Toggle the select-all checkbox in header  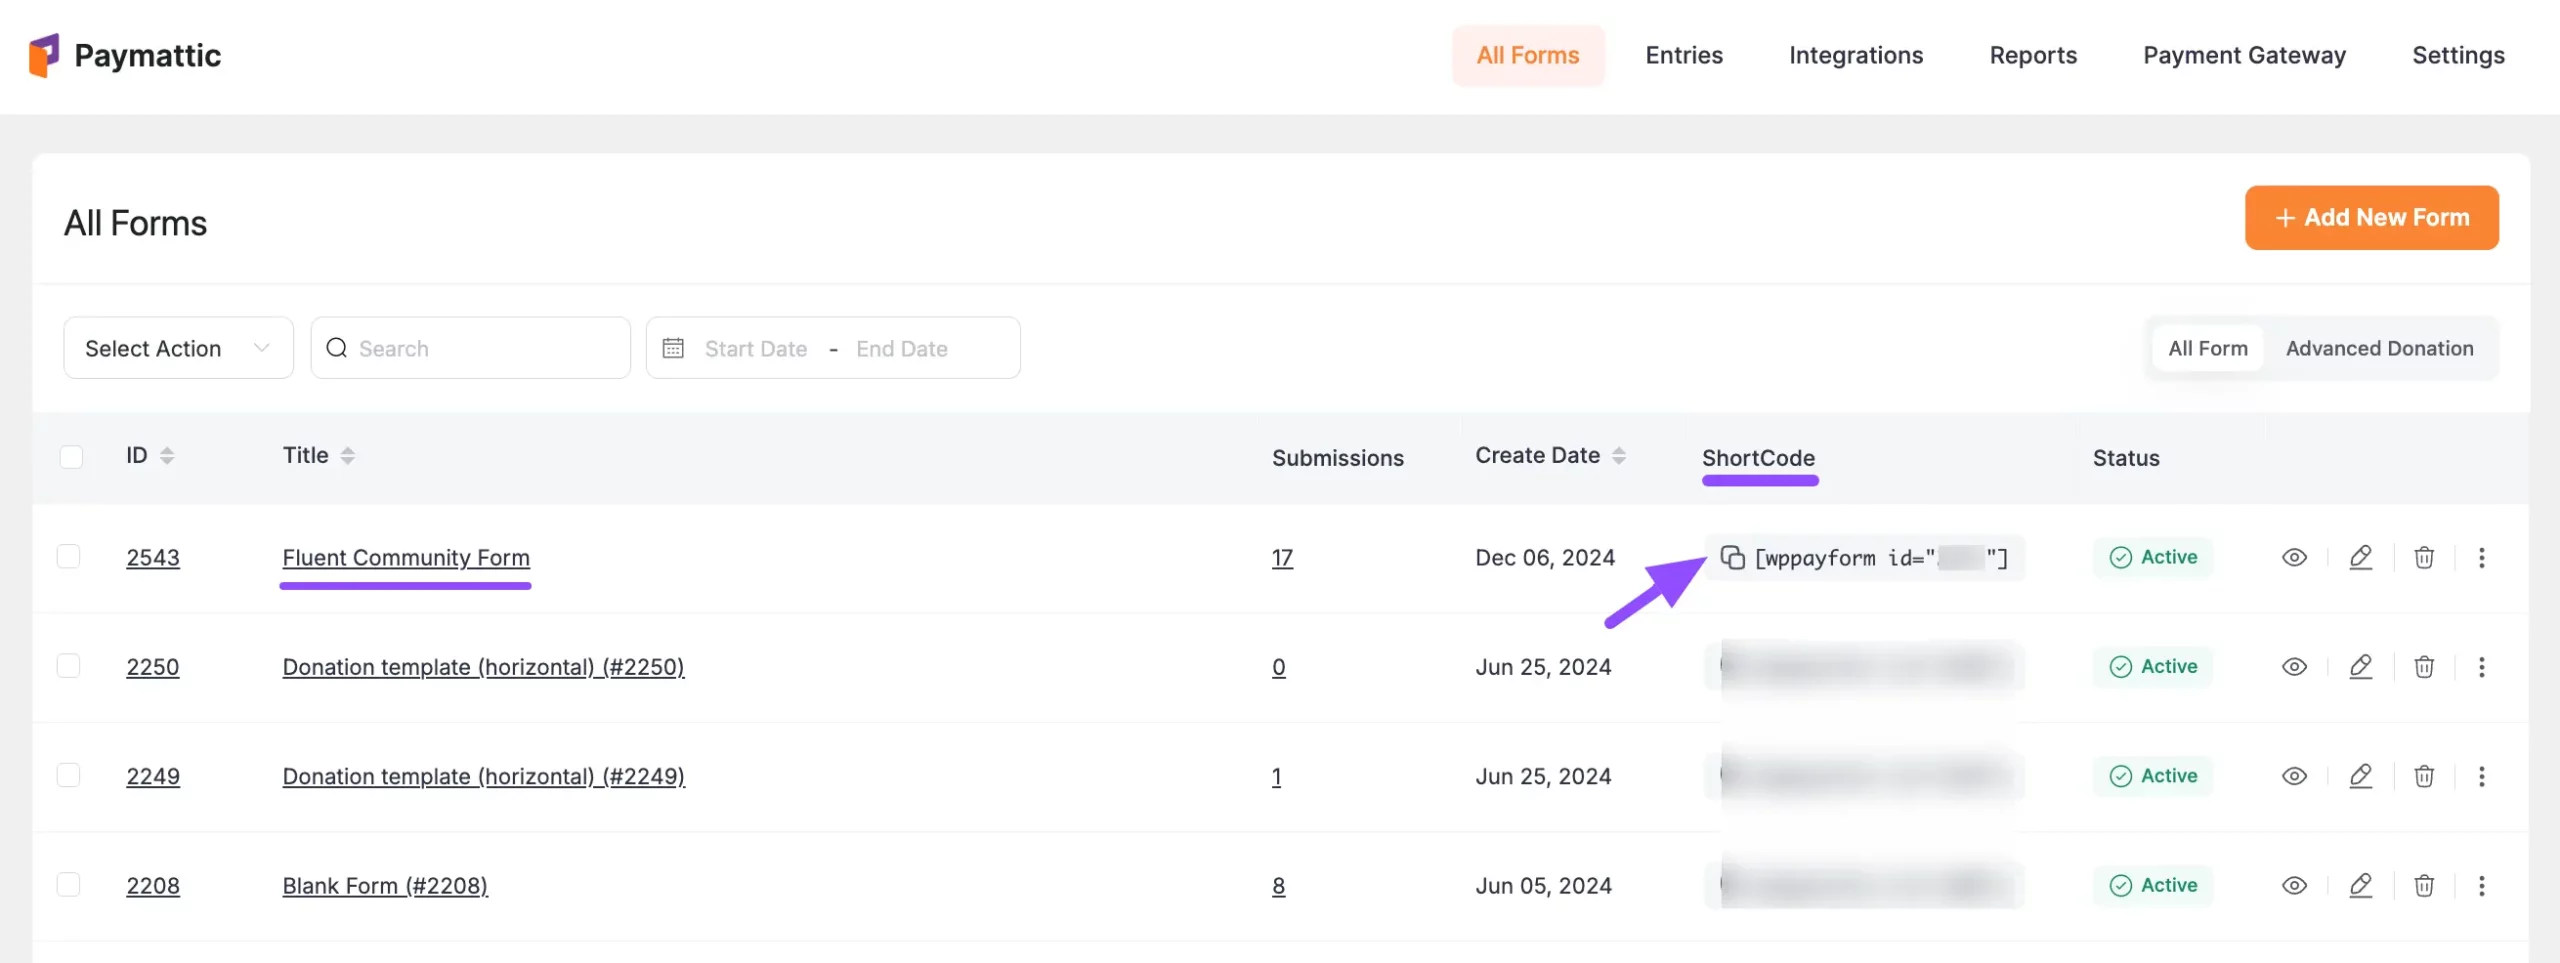click(x=71, y=457)
